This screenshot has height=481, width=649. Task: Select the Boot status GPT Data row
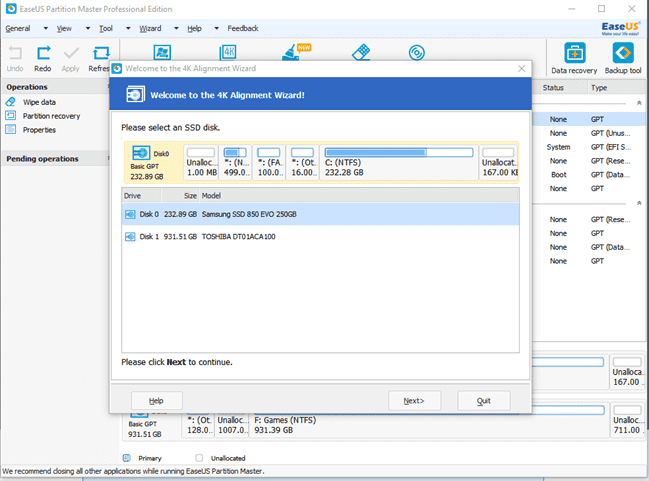(589, 175)
